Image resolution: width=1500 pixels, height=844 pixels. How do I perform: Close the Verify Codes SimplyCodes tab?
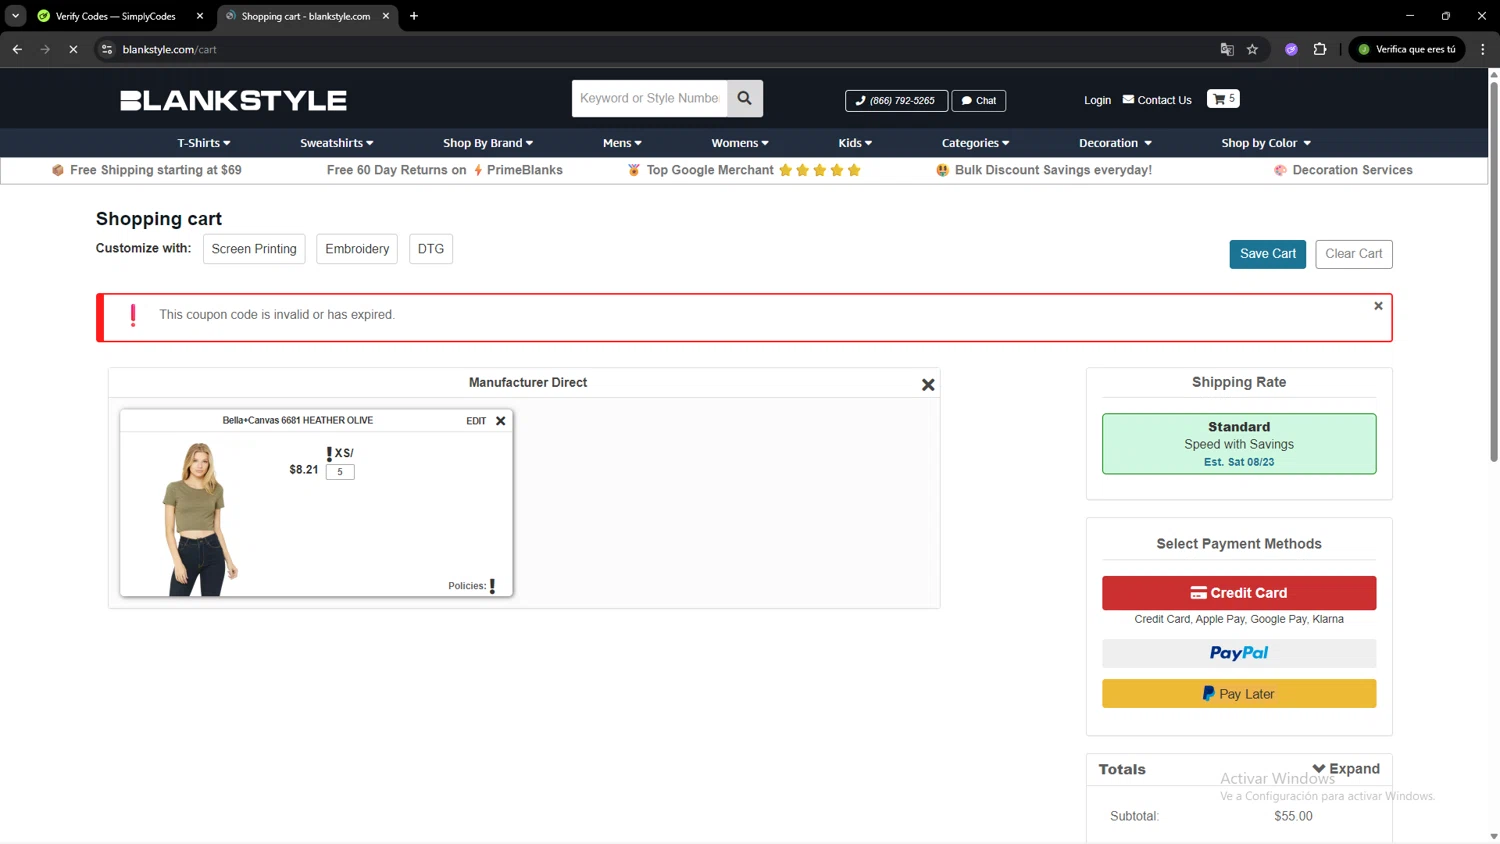click(x=200, y=16)
